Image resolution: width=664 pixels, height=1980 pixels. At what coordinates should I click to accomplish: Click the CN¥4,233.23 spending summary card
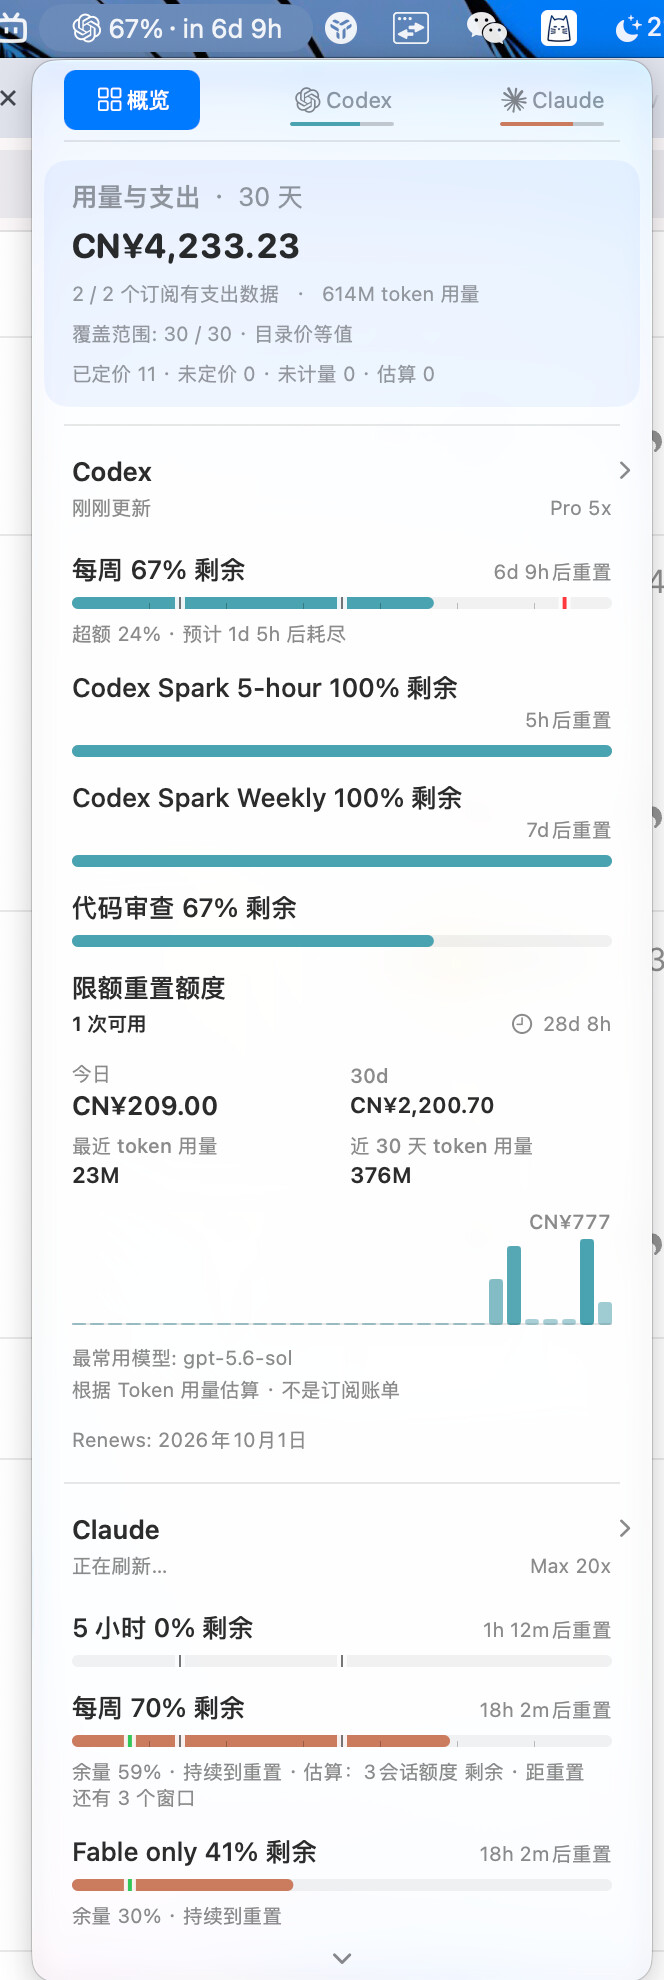pyautogui.click(x=342, y=284)
